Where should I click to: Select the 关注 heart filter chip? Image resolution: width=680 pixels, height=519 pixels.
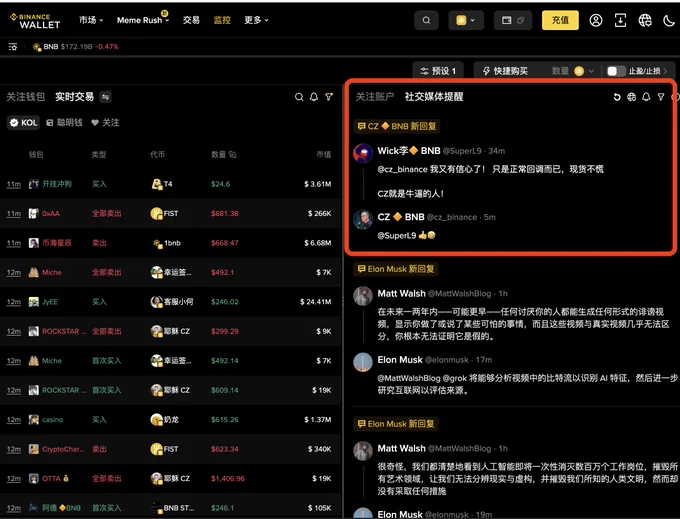tap(105, 123)
